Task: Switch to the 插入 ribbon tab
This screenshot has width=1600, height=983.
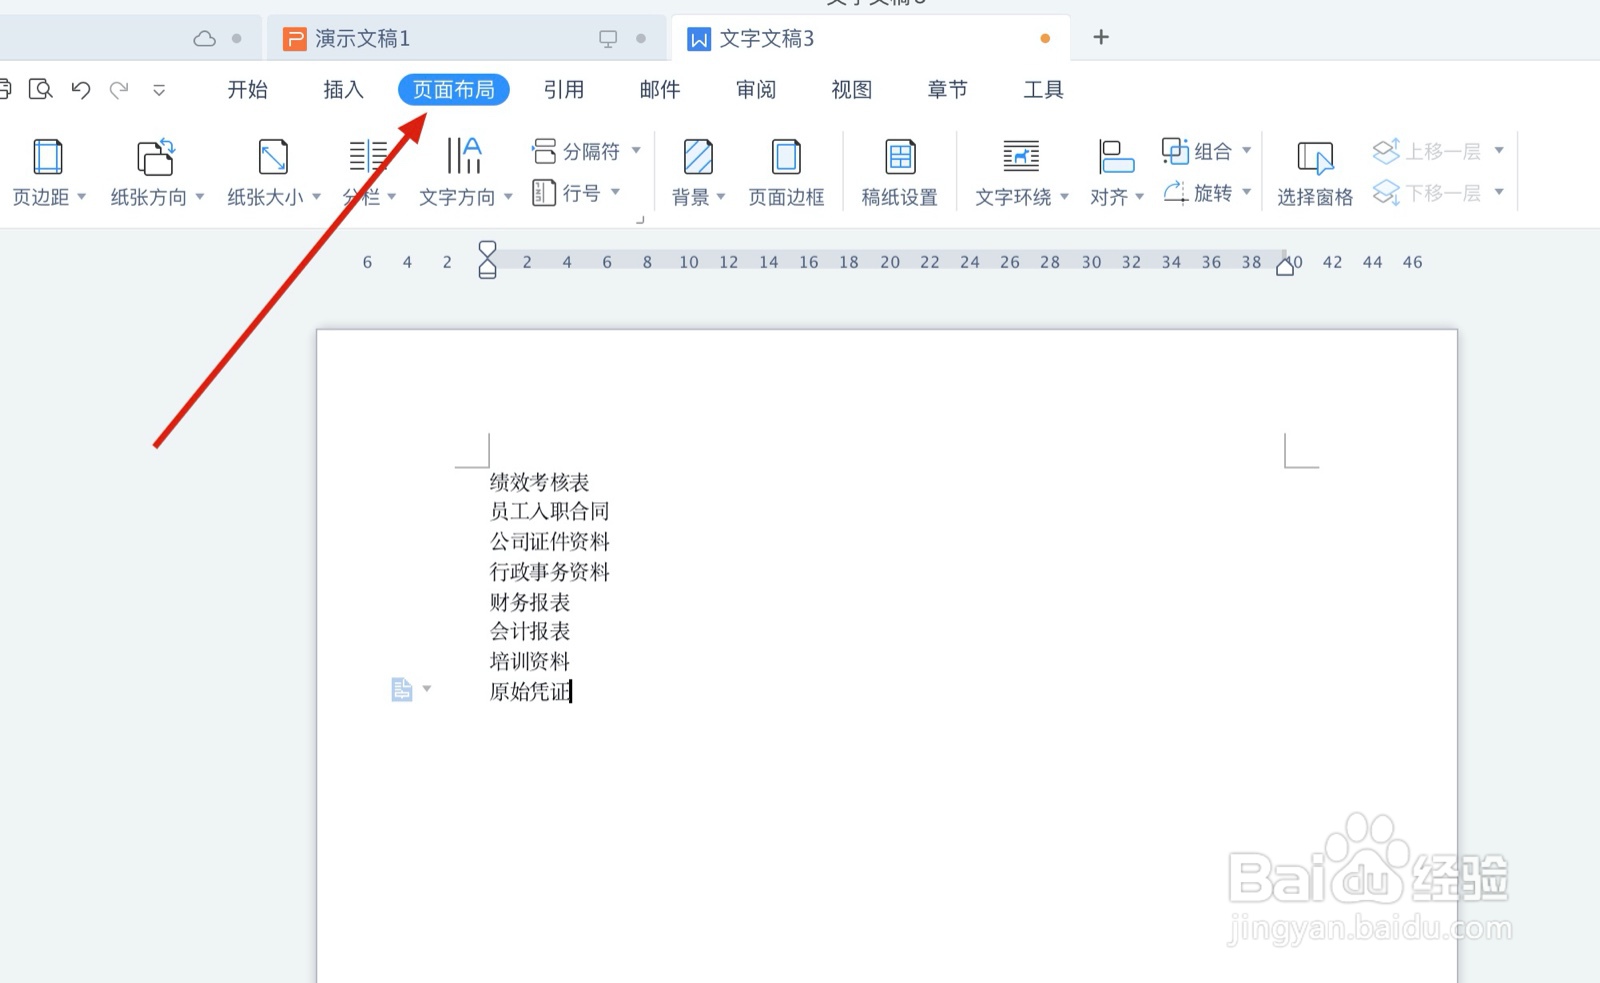Action: click(343, 90)
